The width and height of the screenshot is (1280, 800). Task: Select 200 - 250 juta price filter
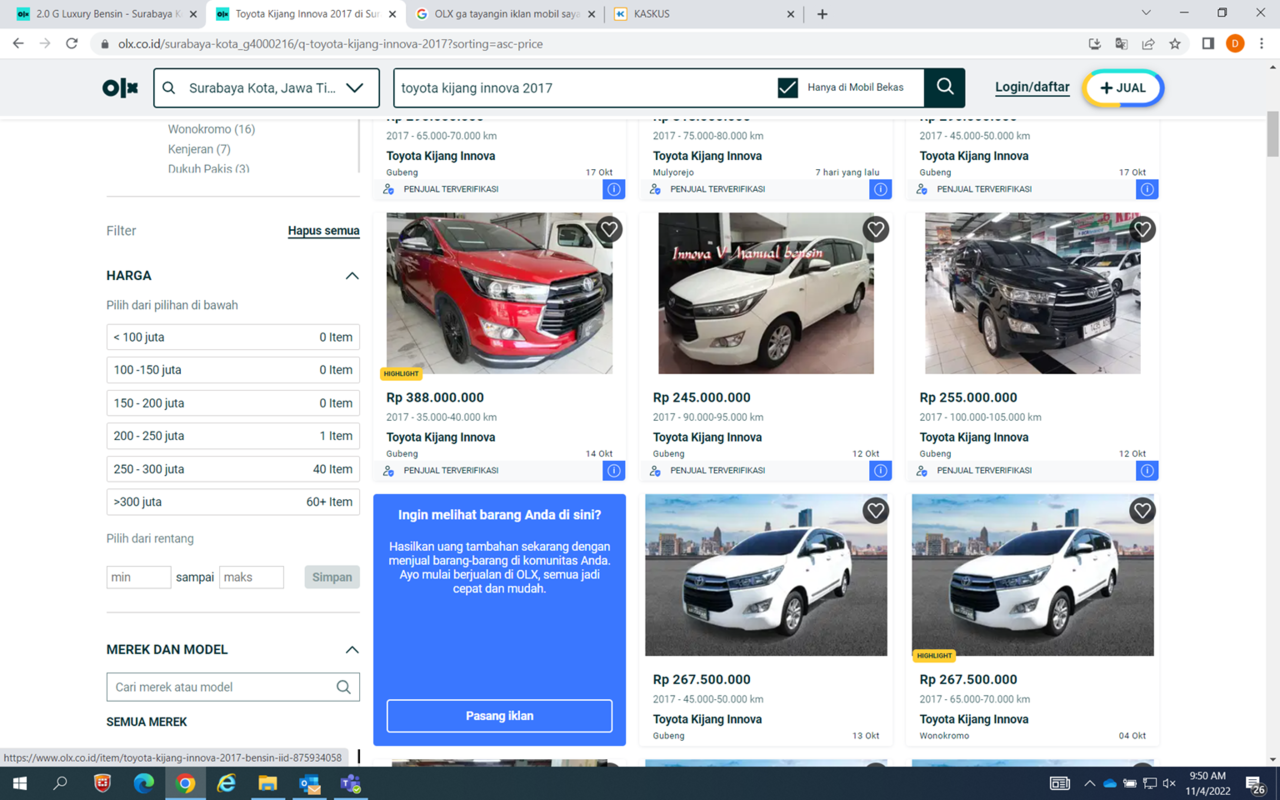(233, 436)
